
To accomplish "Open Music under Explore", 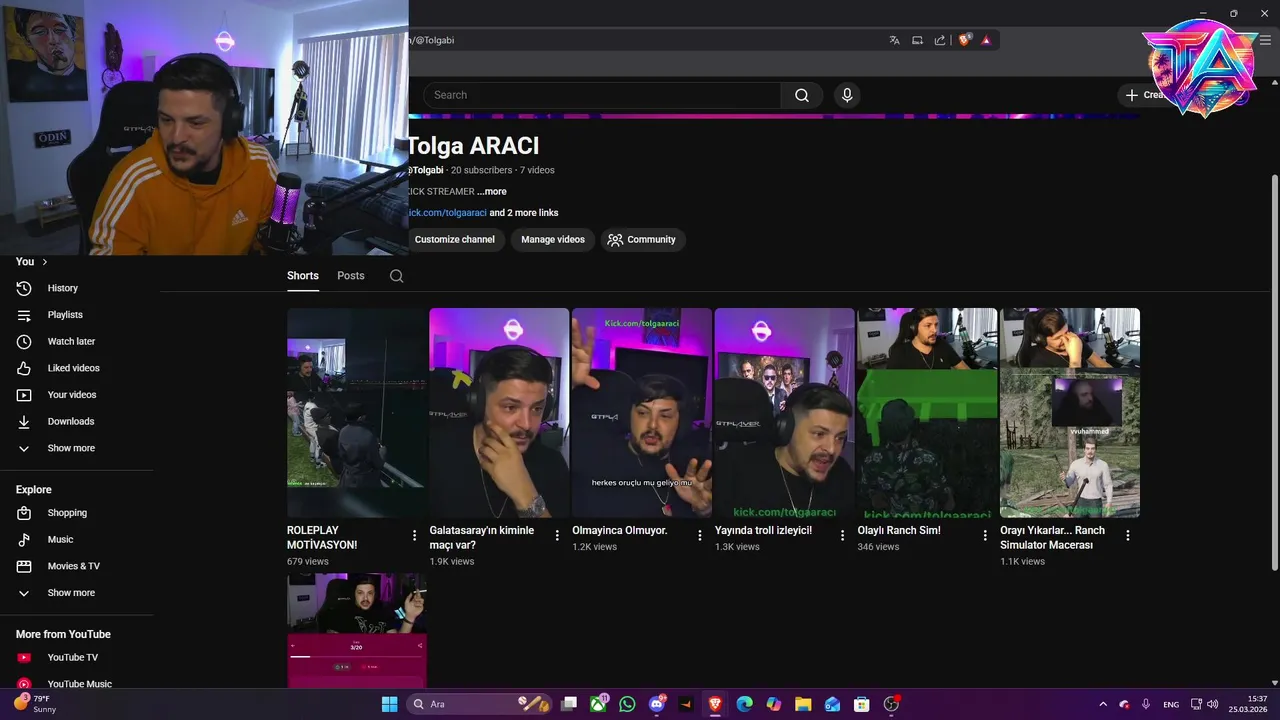I will [x=60, y=540].
